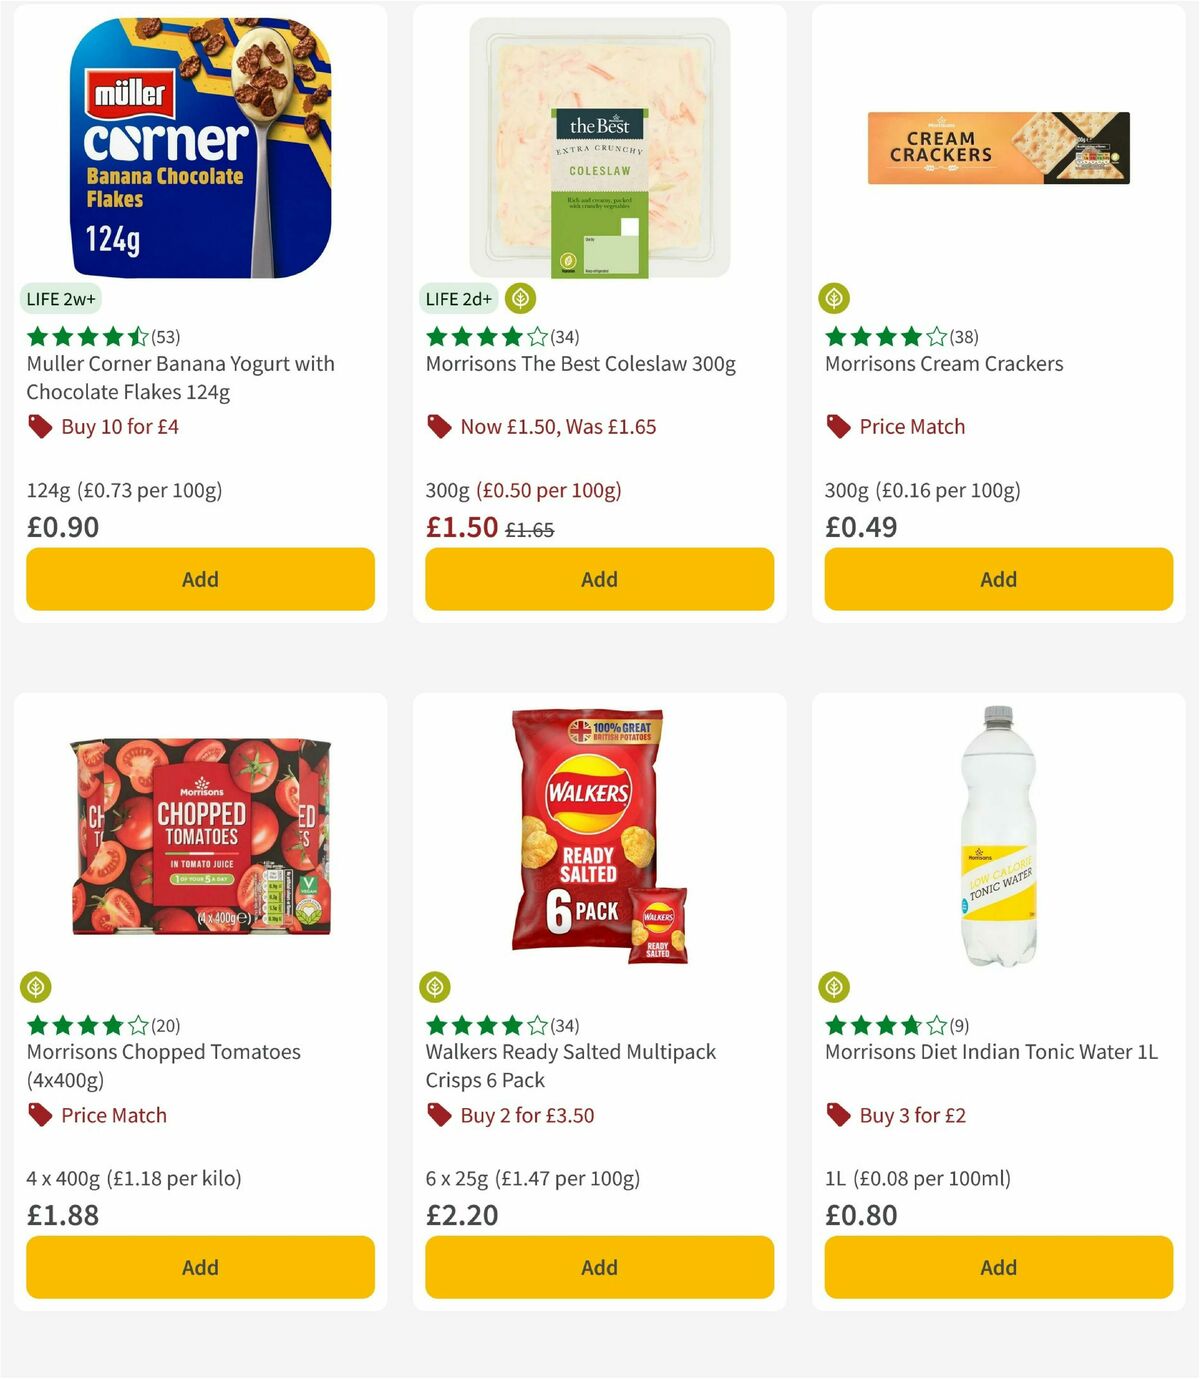View the 38 reviews for Cream Crackers
Screen dimensions: 1200x1379
click(x=962, y=337)
